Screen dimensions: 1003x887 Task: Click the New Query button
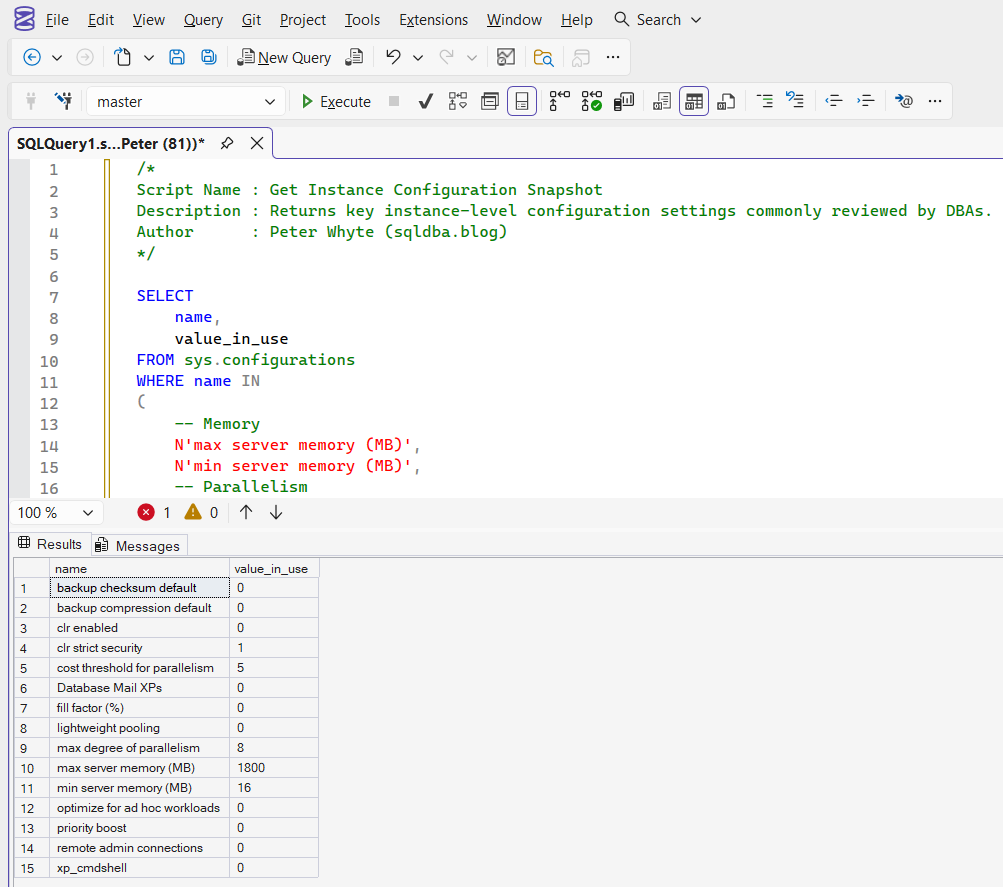point(284,57)
